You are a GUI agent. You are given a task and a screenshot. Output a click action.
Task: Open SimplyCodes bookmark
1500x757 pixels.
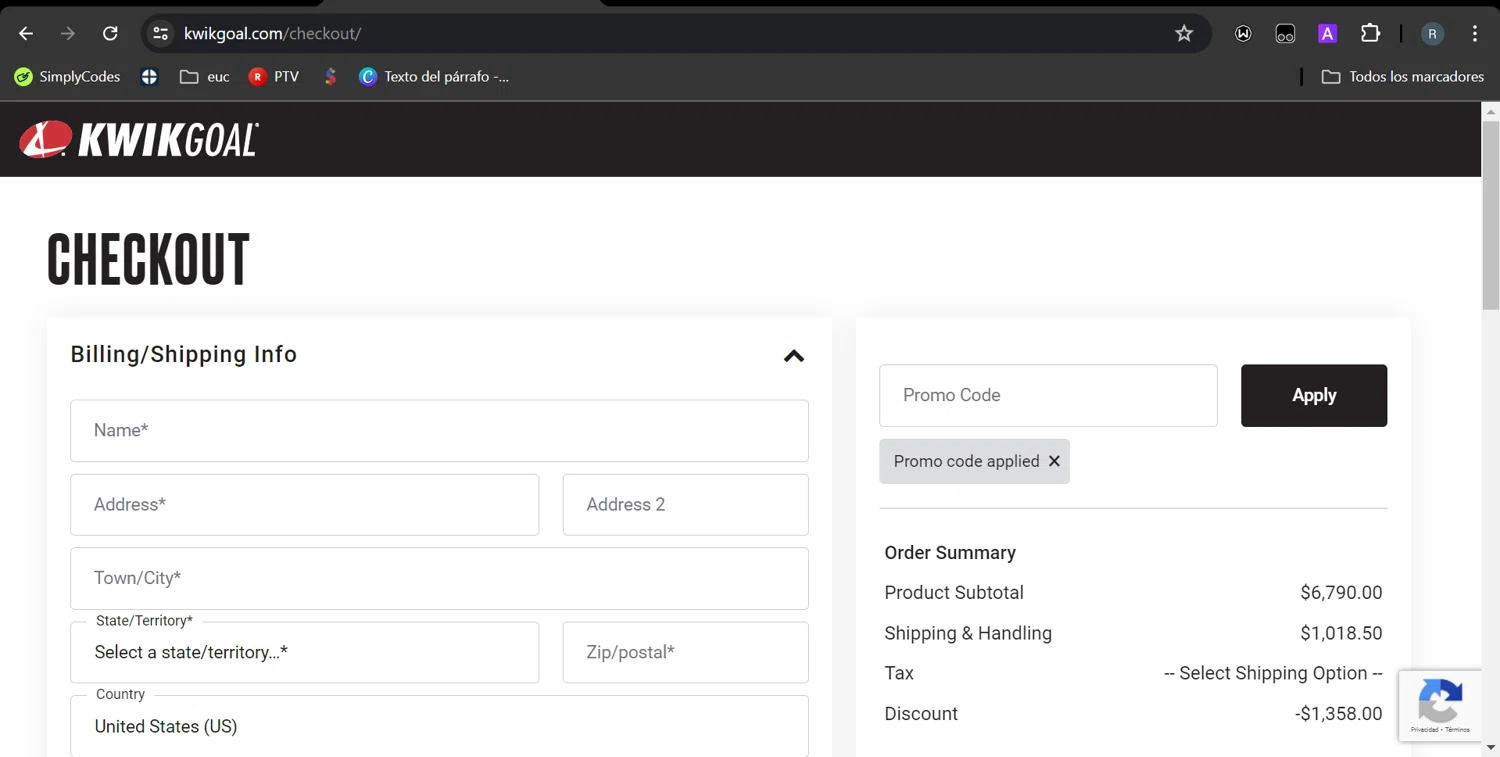67,77
